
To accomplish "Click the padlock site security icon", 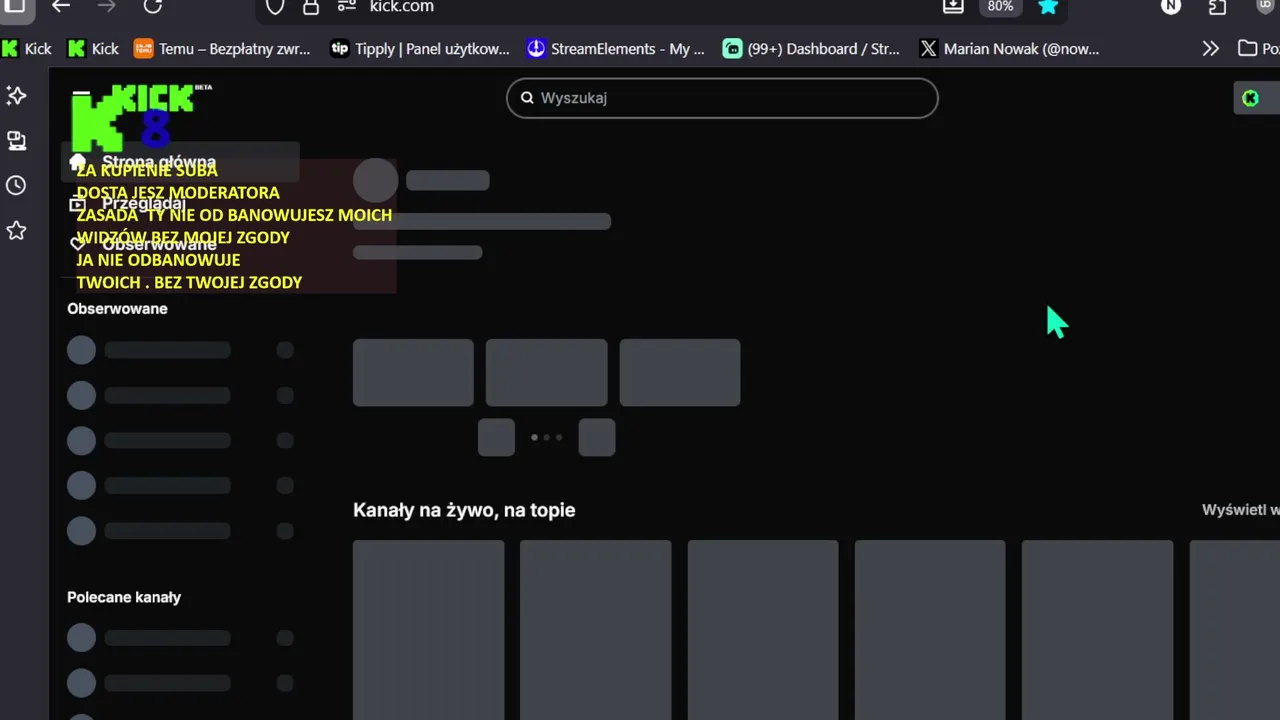I will click(x=311, y=7).
